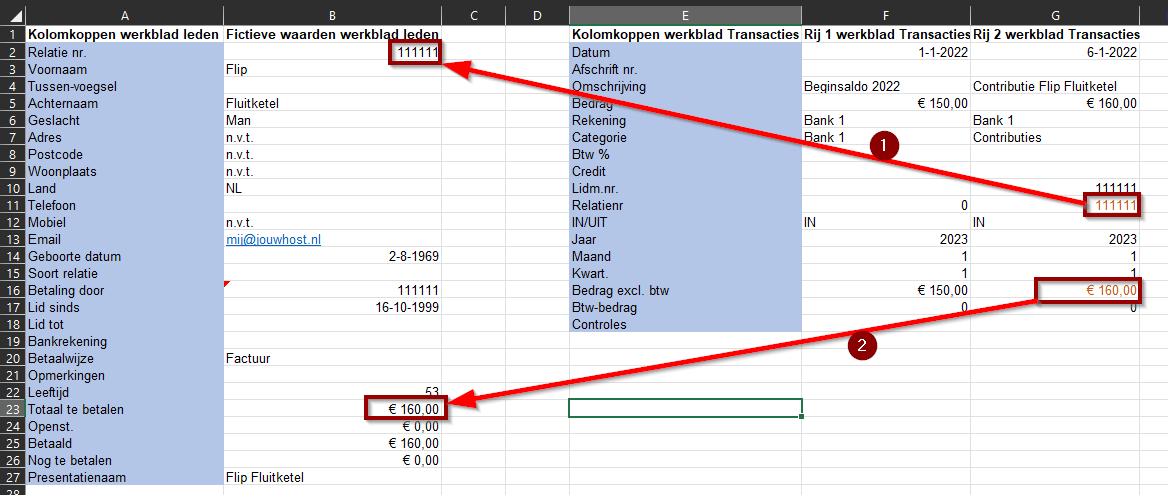1168x495 pixels.
Task: Select the Betaald amount '€ 160,00'
Action: [x=332, y=443]
